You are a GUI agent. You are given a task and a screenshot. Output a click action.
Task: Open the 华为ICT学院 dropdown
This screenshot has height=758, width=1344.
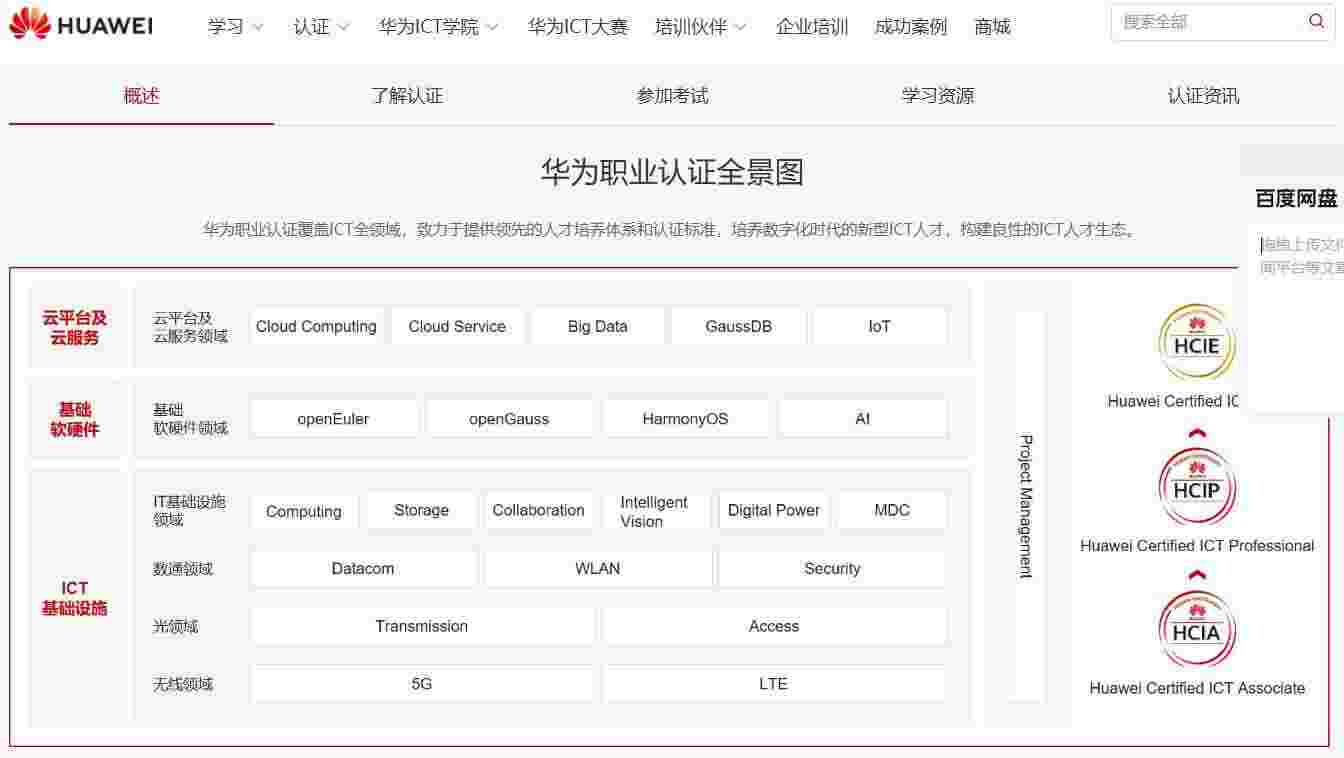[x=438, y=27]
